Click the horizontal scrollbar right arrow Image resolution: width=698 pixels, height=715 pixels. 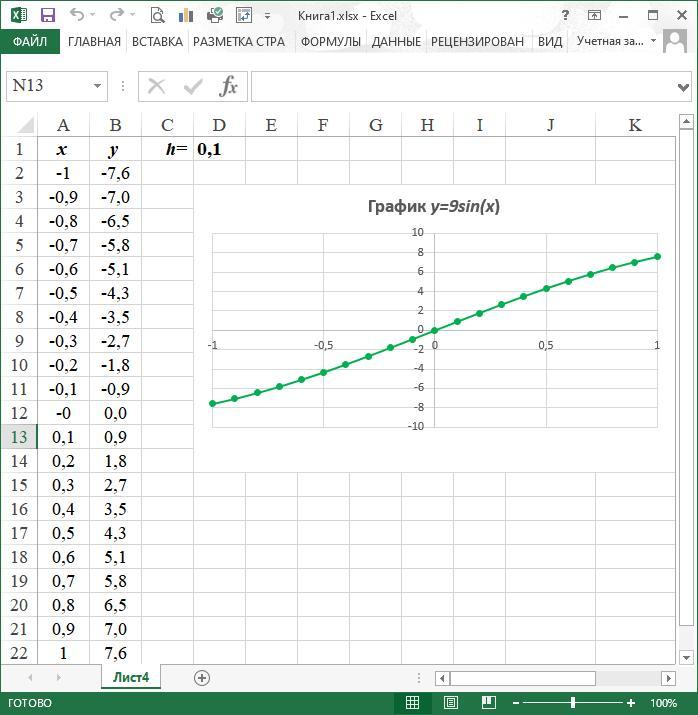[x=668, y=678]
